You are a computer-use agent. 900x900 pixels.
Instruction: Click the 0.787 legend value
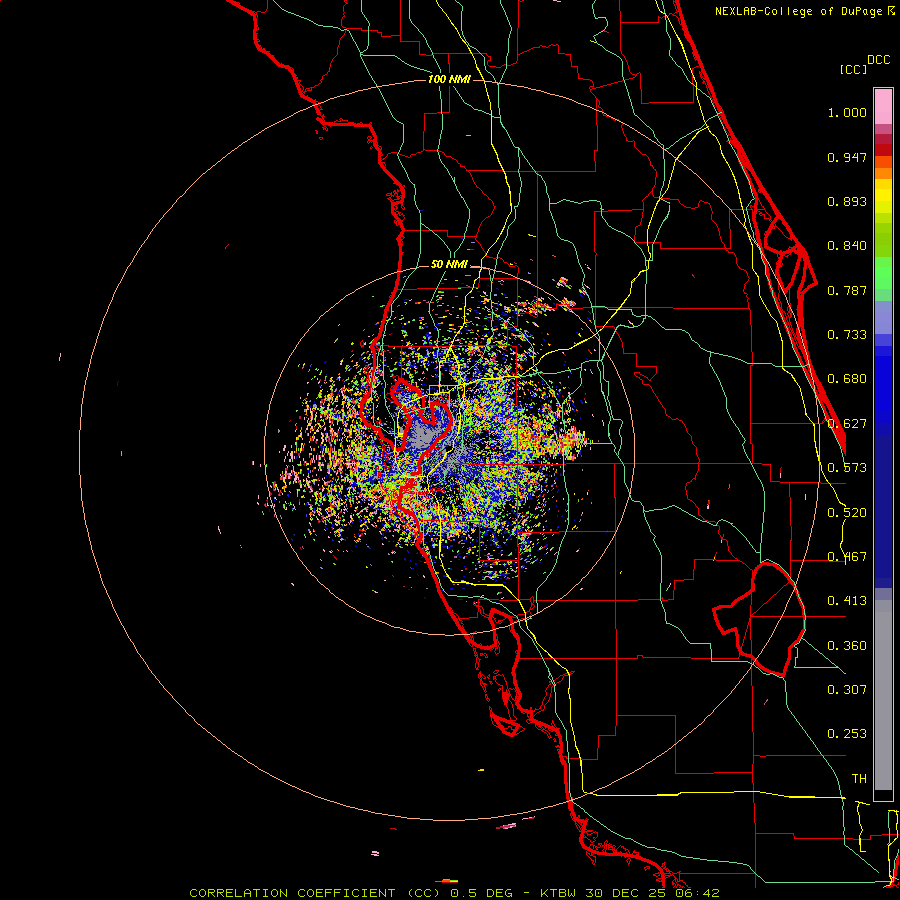point(847,290)
